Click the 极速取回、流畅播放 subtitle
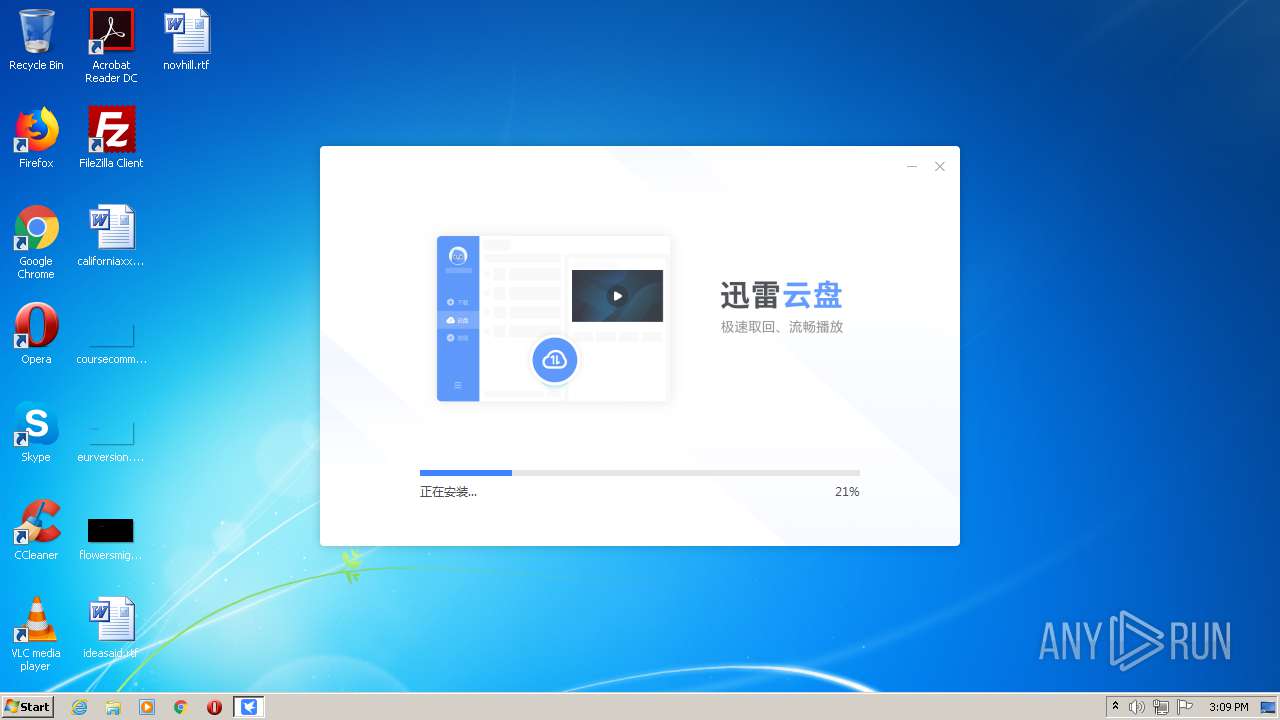Viewport: 1280px width, 720px height. pos(782,327)
